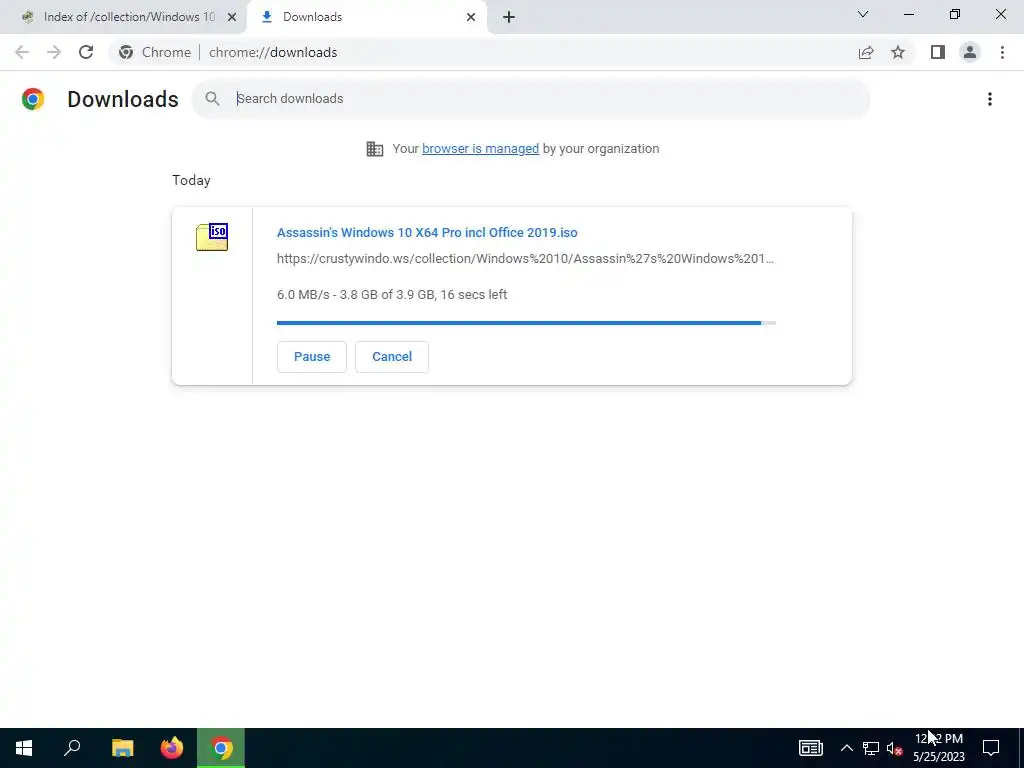
Task: Click the 'Today' date heading
Action: click(191, 180)
